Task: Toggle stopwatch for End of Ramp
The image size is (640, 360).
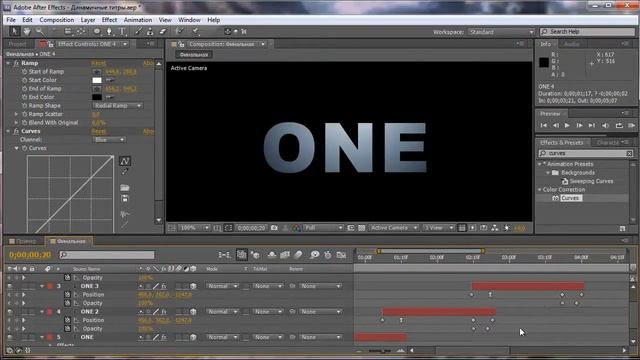Action: 24,89
